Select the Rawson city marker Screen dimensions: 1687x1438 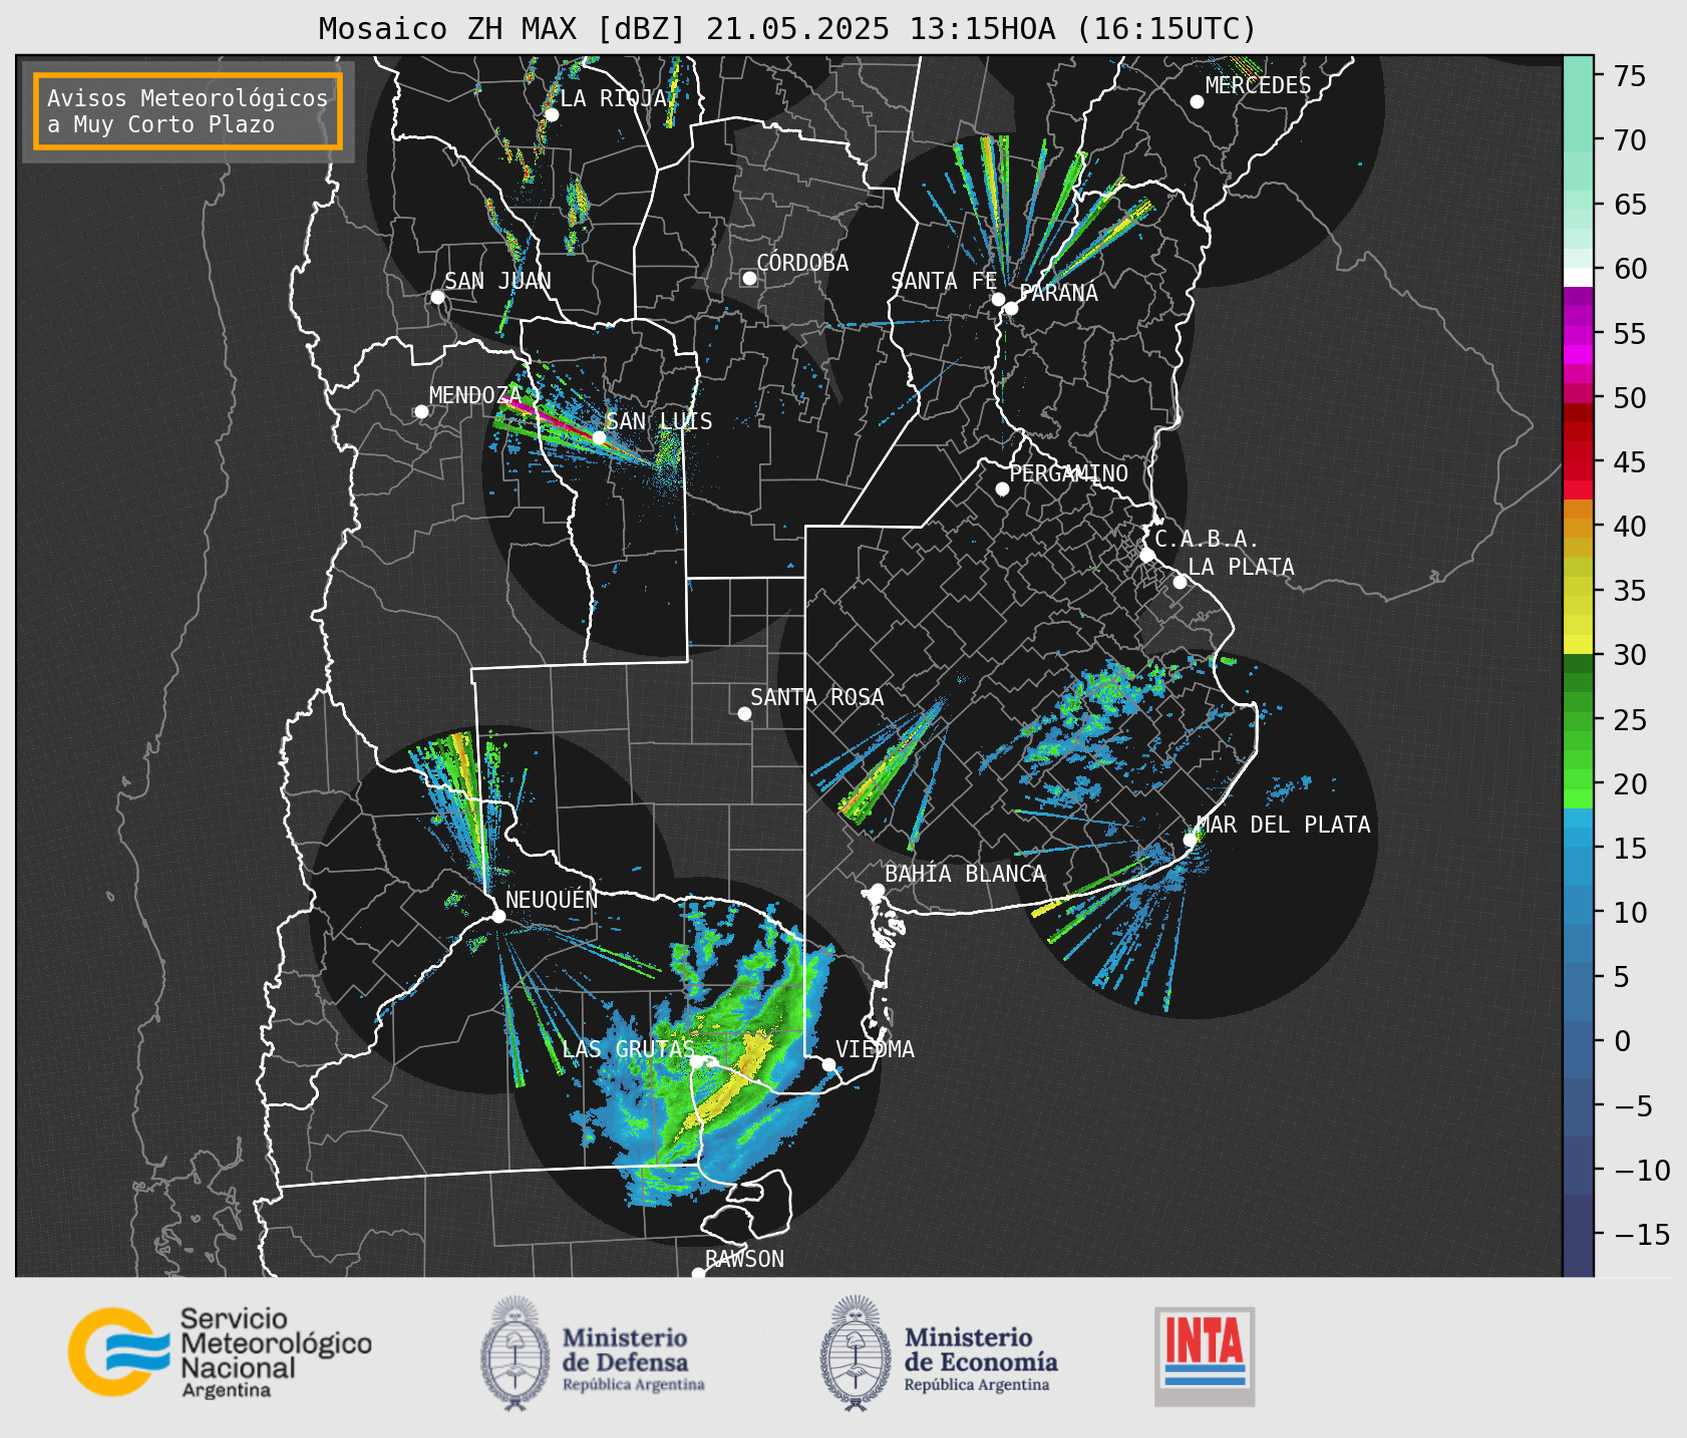pos(698,1274)
